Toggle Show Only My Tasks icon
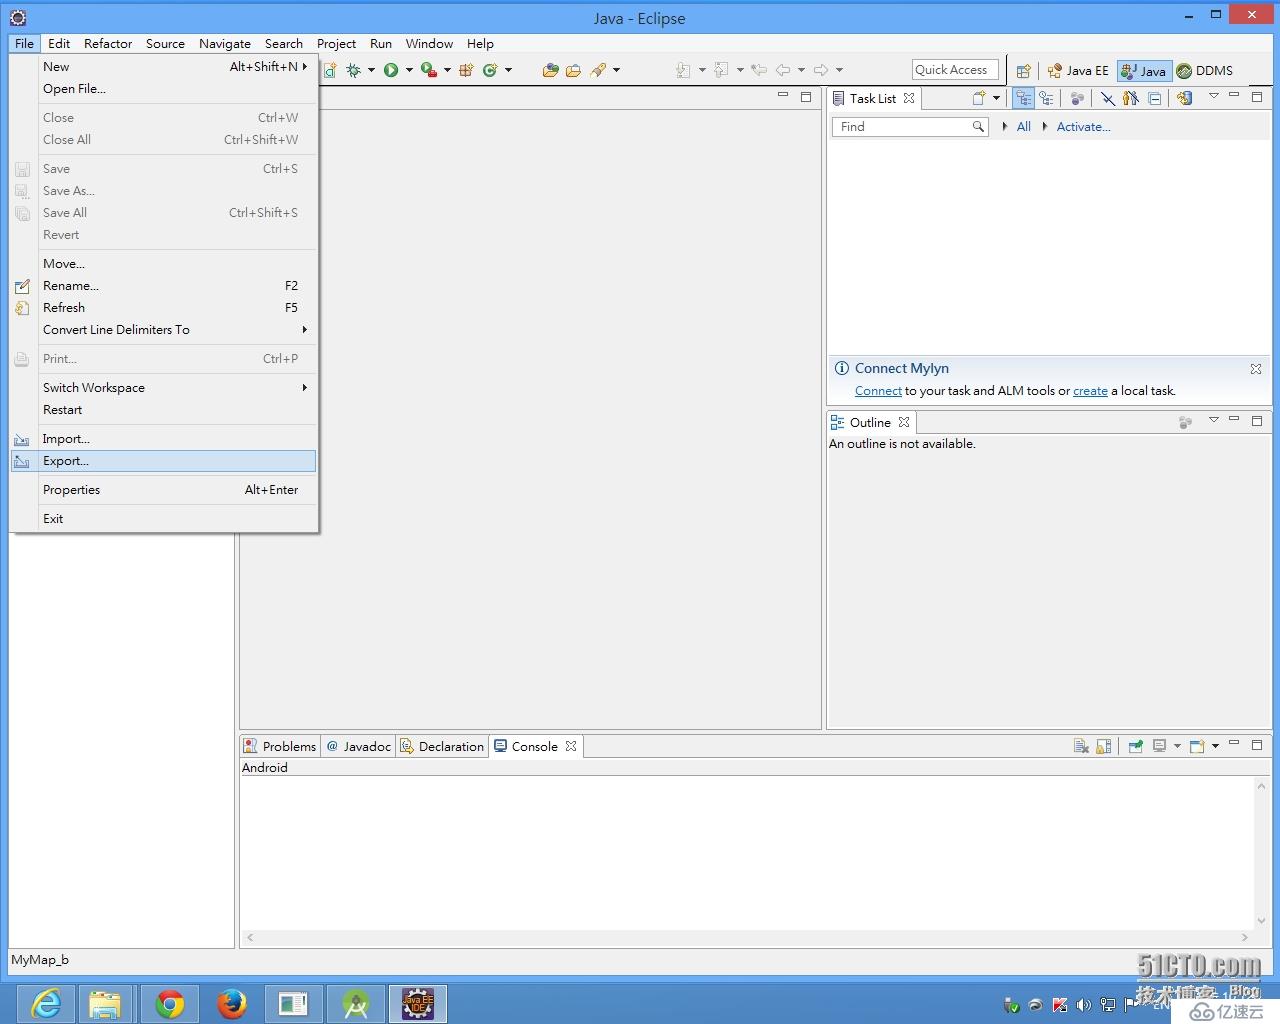 [1131, 98]
